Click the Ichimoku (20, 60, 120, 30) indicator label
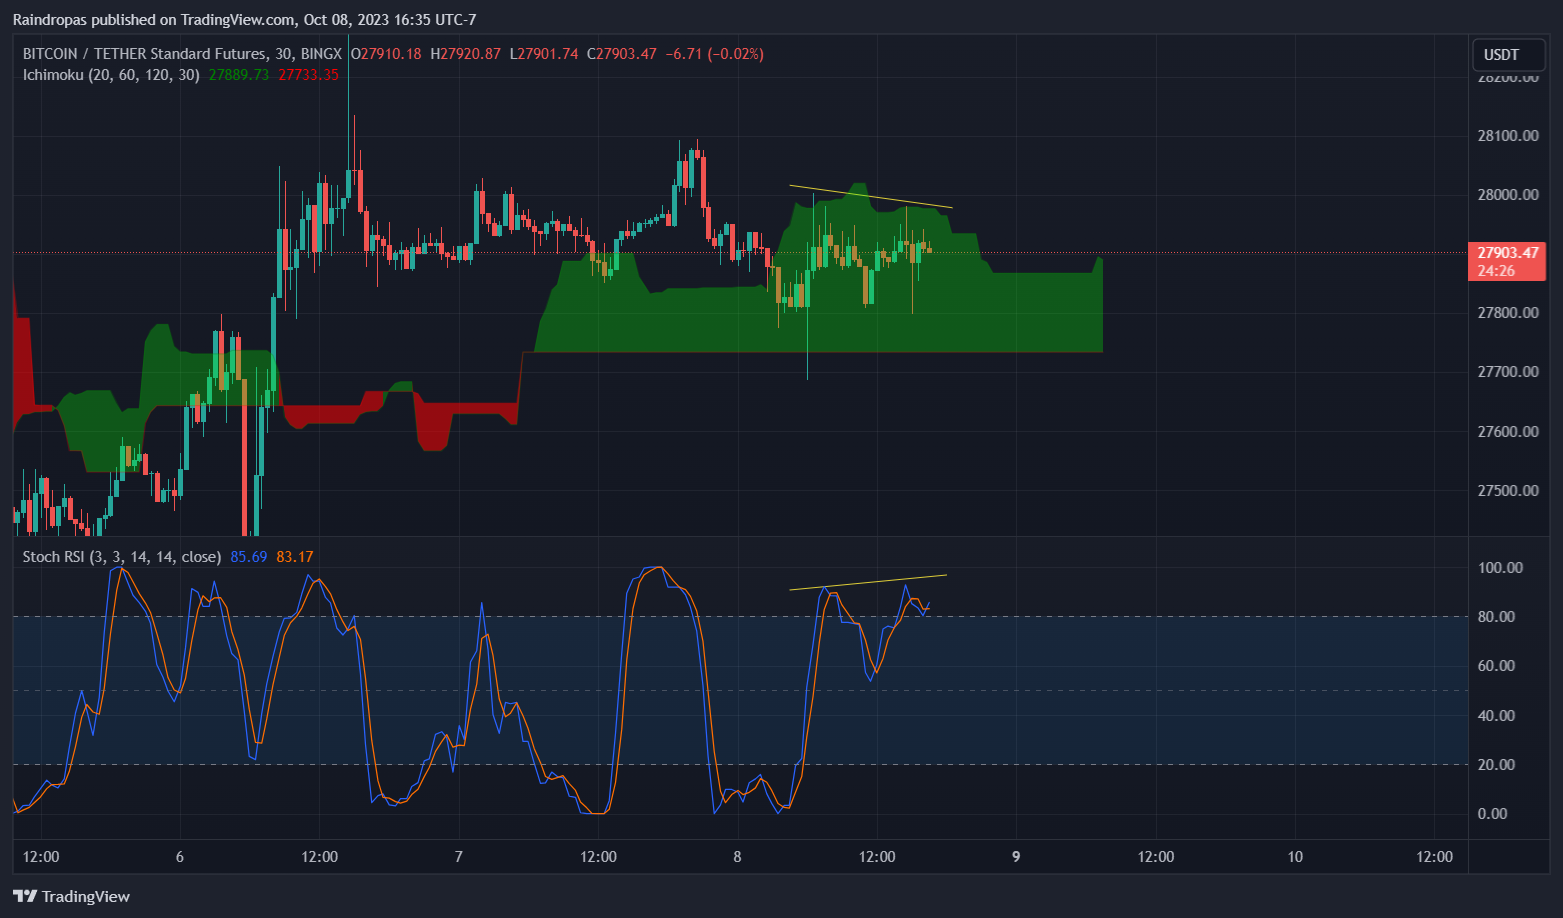Viewport: 1563px width, 918px height. (x=111, y=75)
